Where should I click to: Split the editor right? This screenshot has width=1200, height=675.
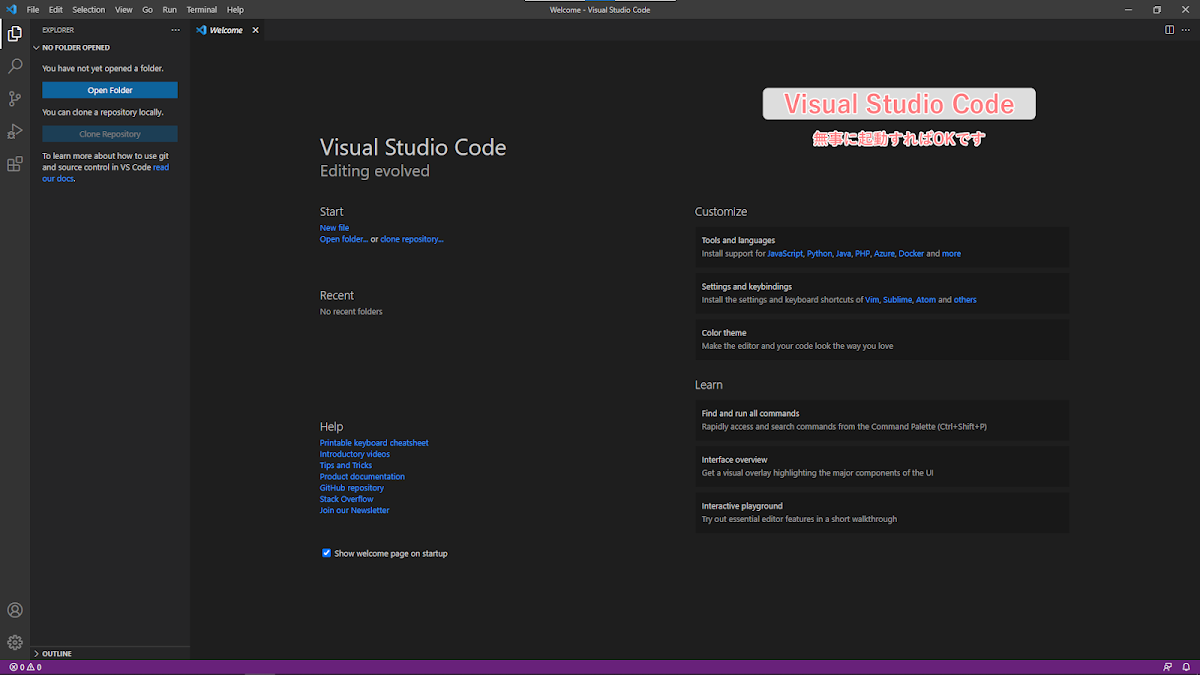click(1169, 30)
